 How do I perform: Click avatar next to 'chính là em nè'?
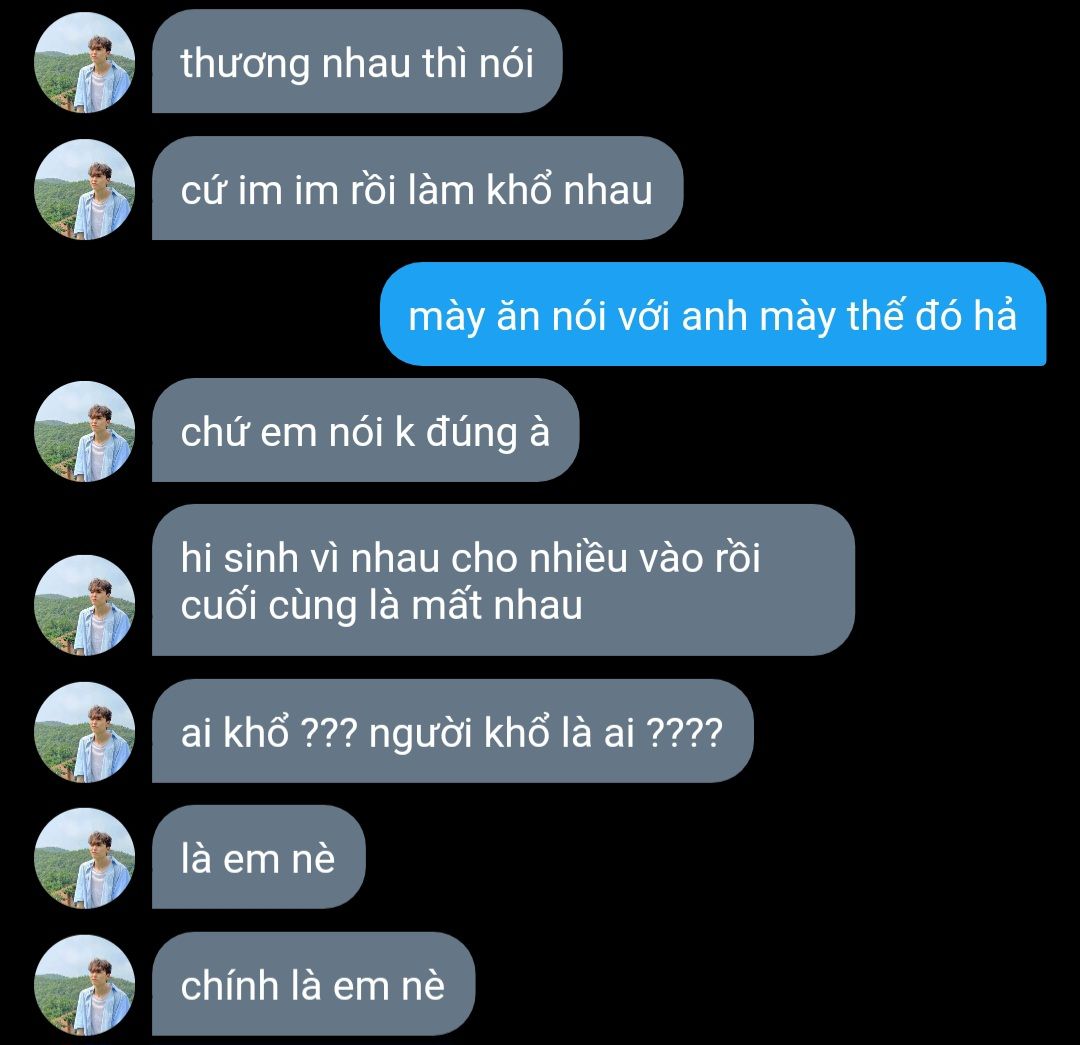(x=84, y=985)
